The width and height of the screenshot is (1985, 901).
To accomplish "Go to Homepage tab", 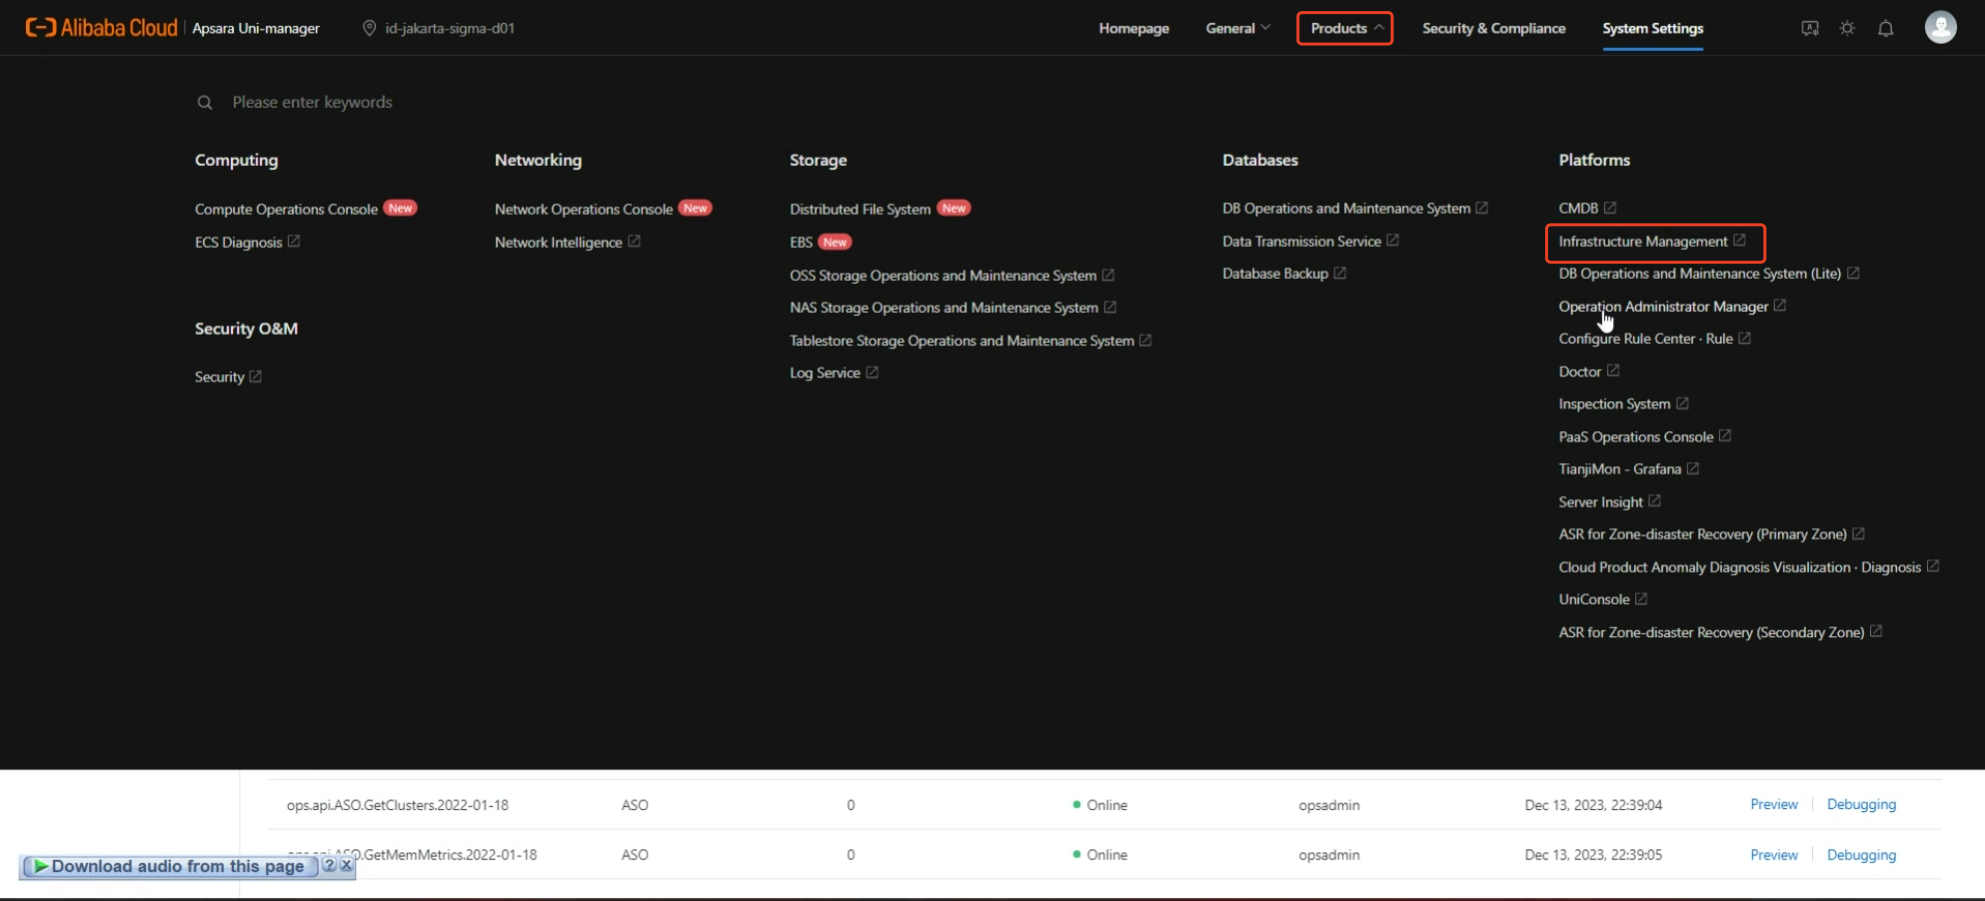I will point(1134,28).
